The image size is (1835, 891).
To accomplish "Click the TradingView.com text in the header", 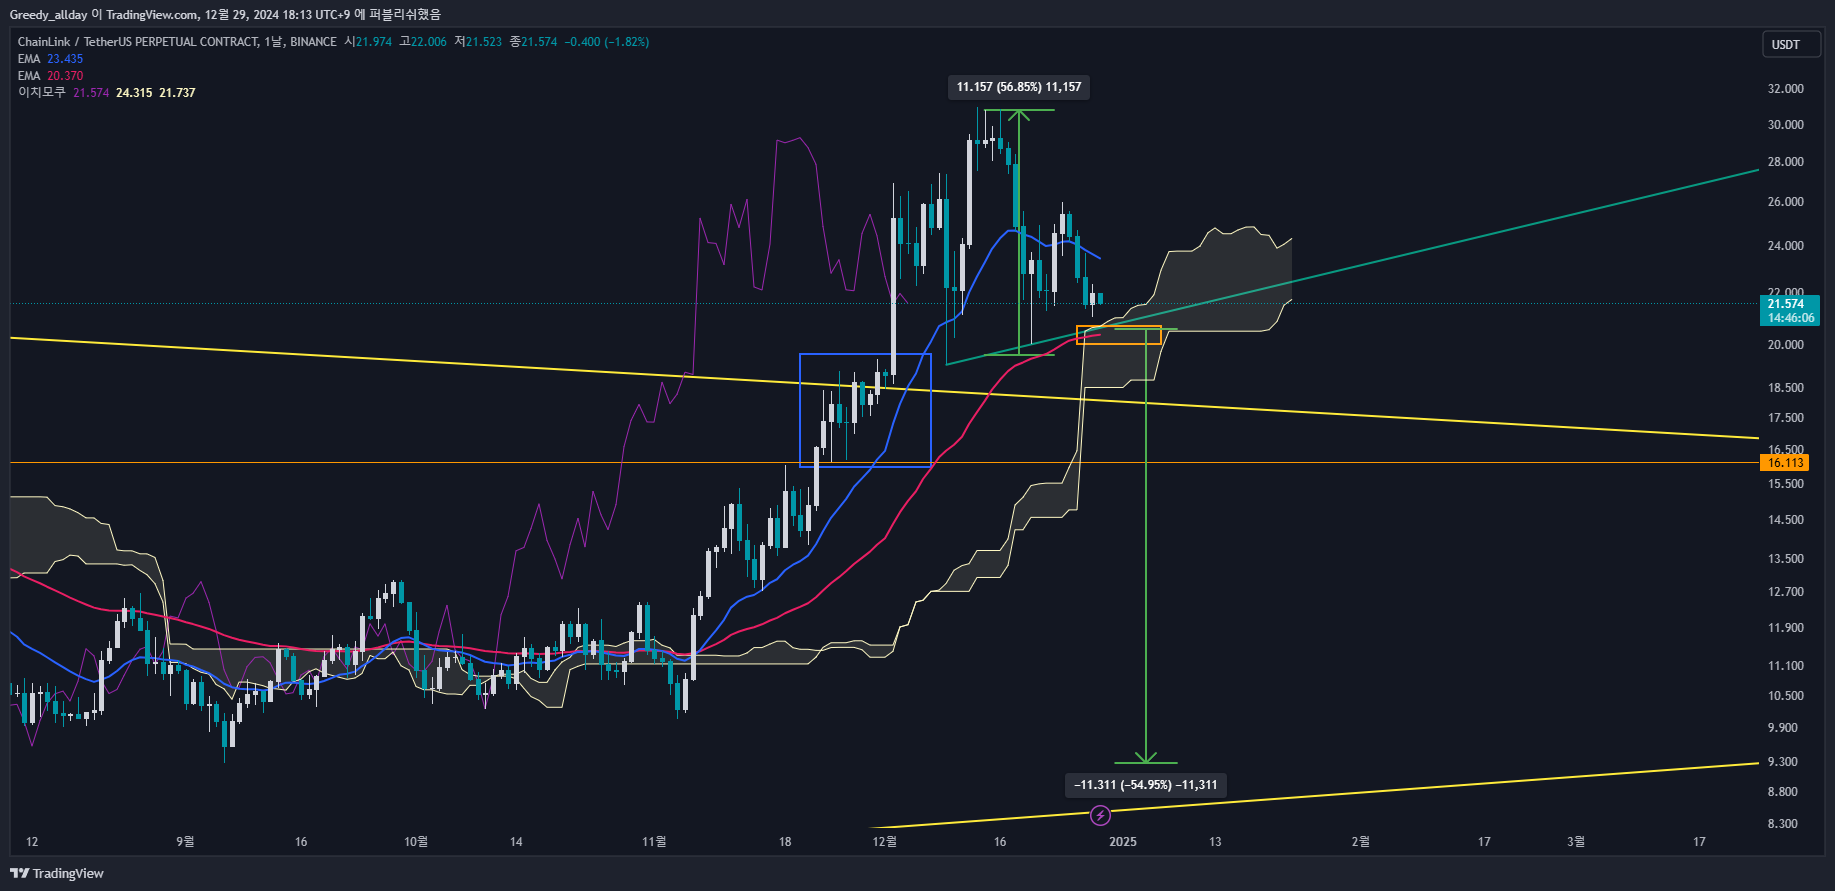I will coord(152,15).
